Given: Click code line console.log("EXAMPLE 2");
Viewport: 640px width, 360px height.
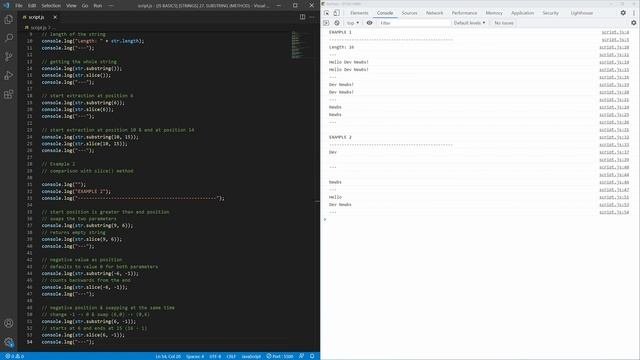Looking at the screenshot, I should [x=76, y=191].
